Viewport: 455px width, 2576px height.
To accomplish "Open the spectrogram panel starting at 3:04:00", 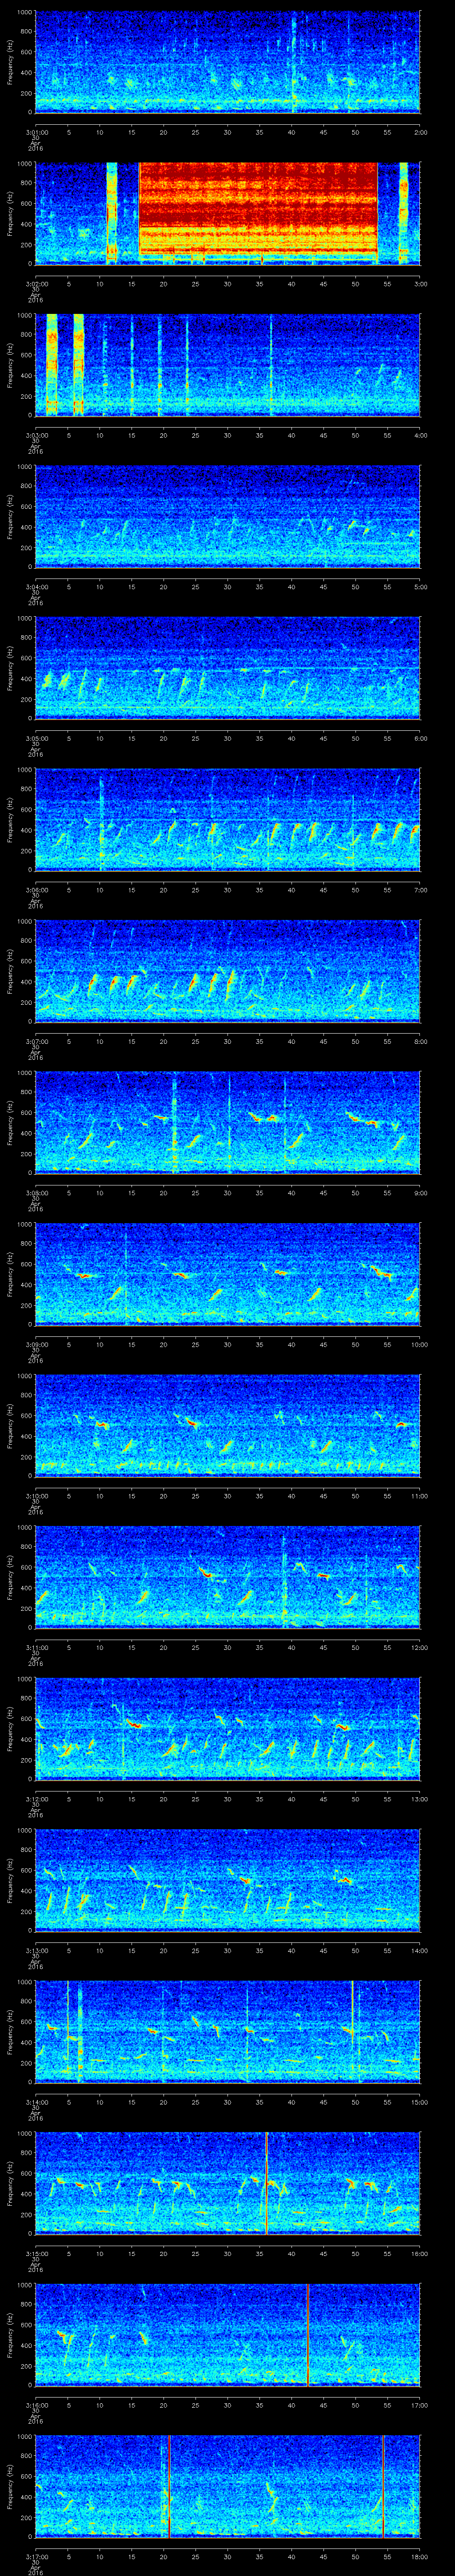I will [x=227, y=516].
